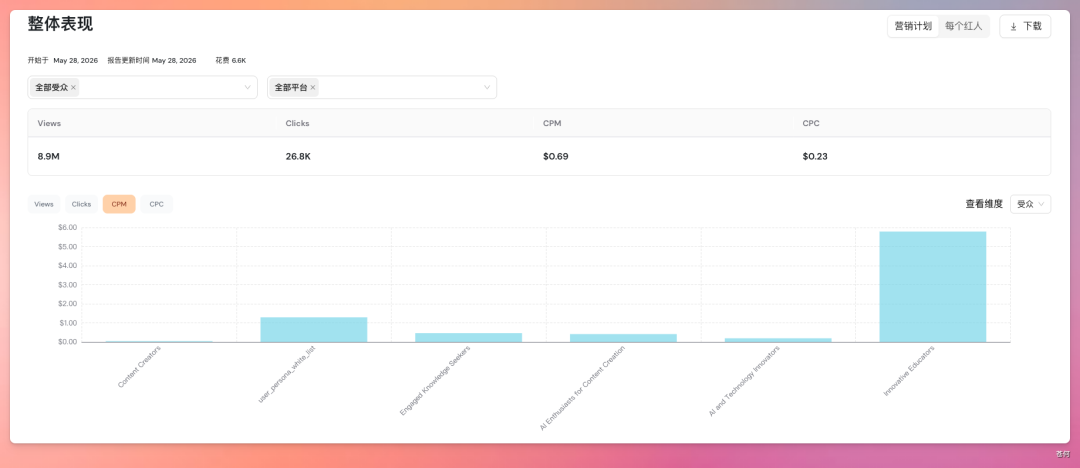
Task: Remove the 全部平台 tag with its x icon
Action: (x=313, y=88)
